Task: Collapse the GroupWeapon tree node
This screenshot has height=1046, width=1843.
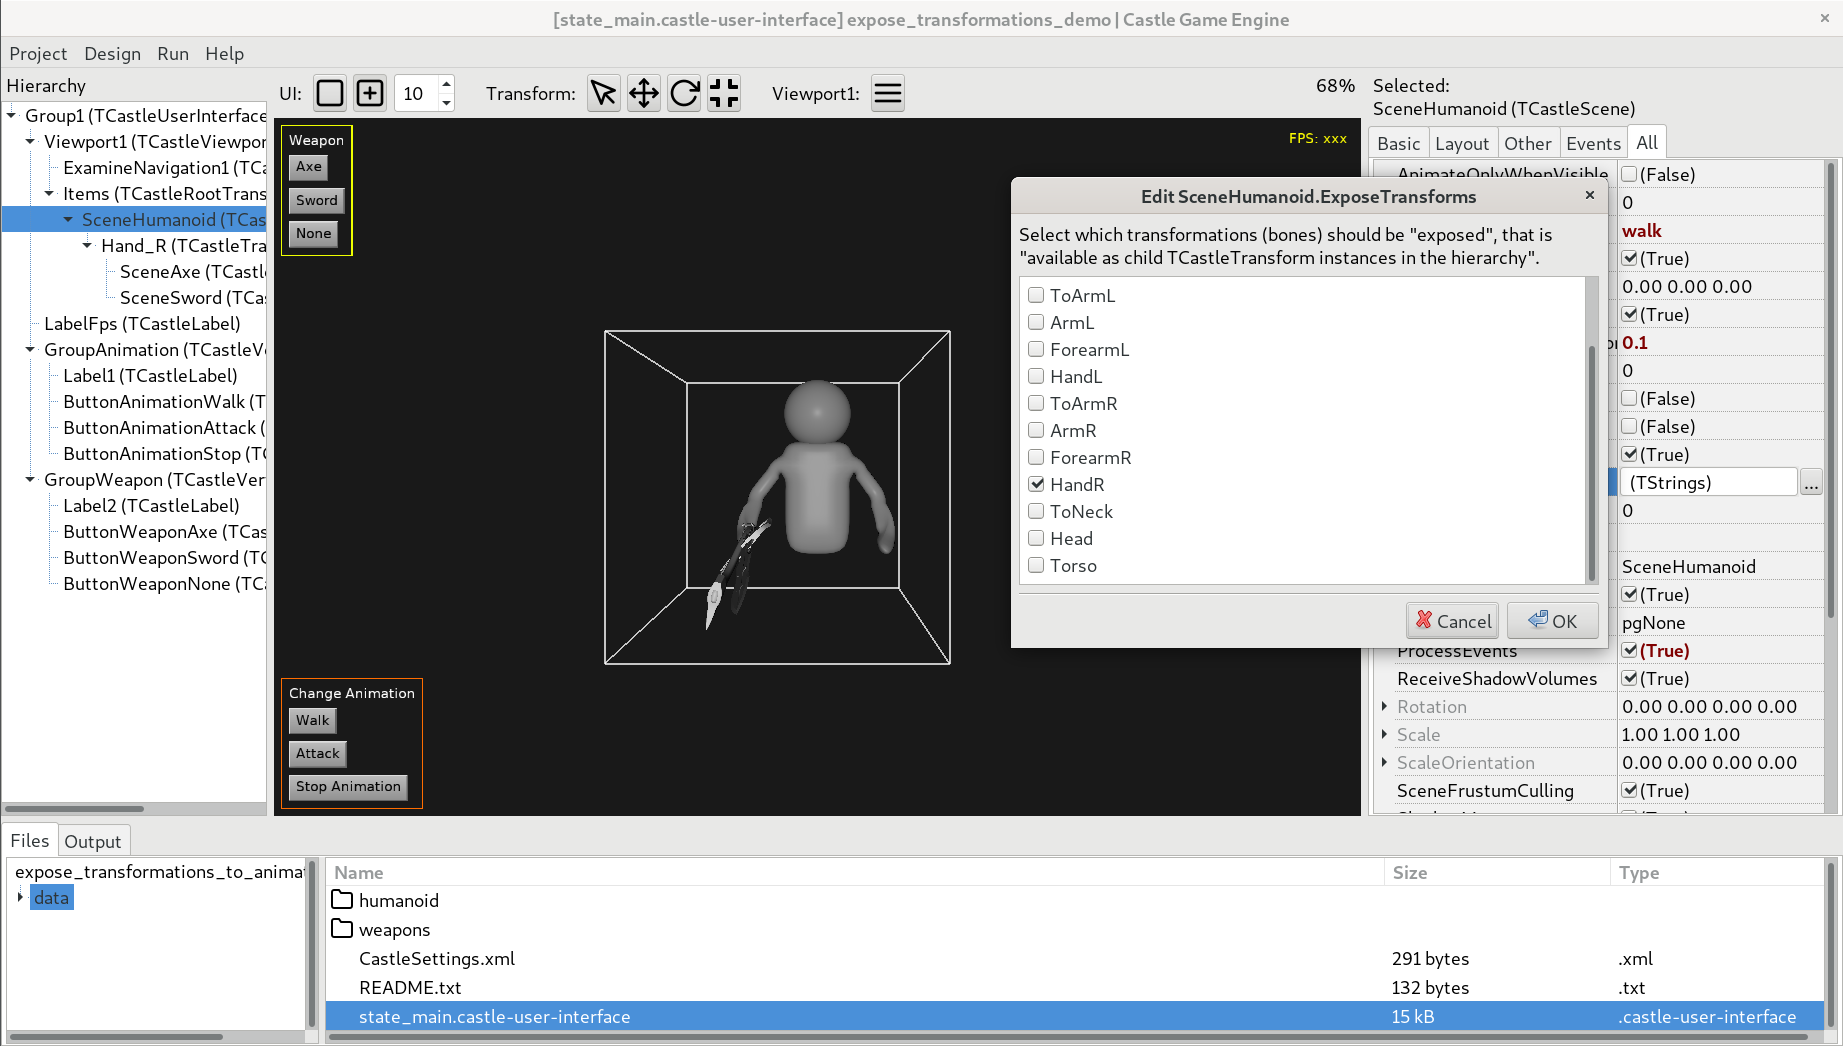Action: pyautogui.click(x=30, y=479)
